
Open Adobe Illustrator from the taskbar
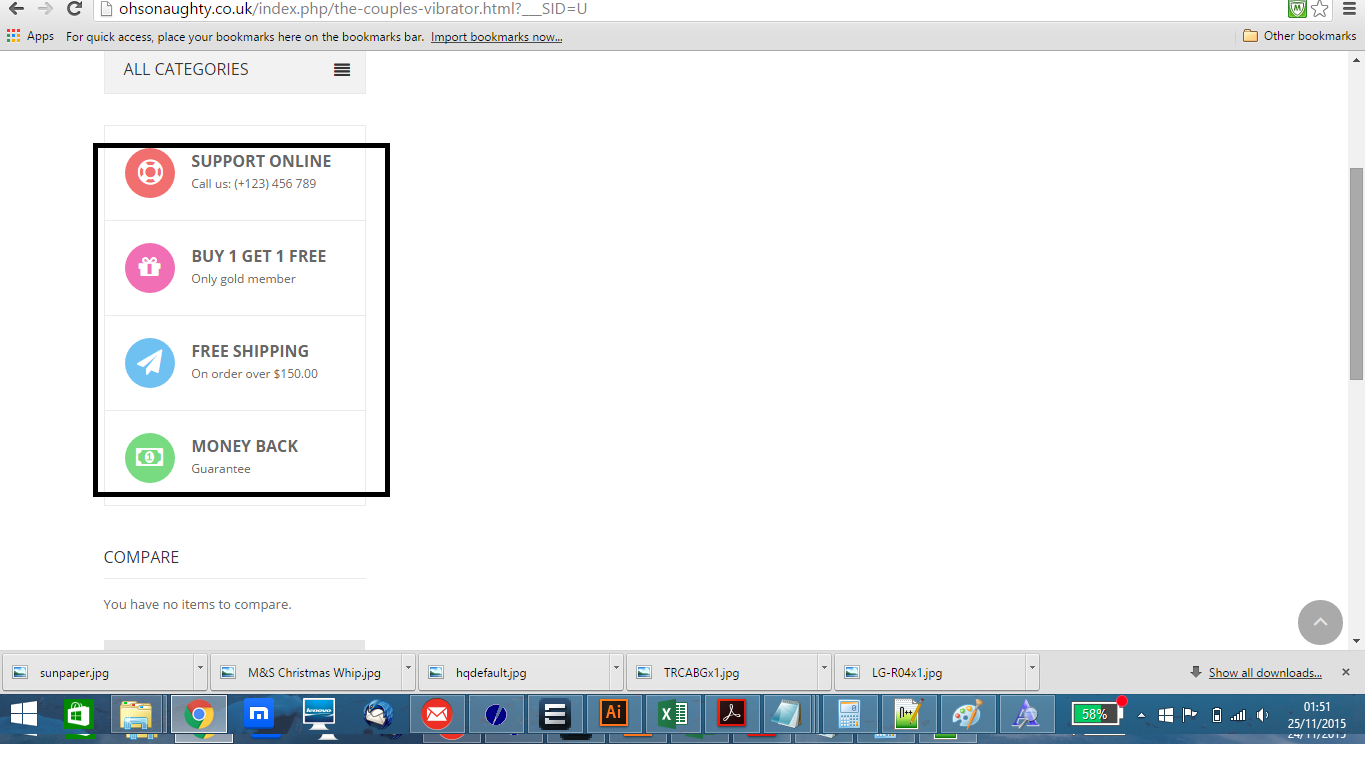pos(613,714)
